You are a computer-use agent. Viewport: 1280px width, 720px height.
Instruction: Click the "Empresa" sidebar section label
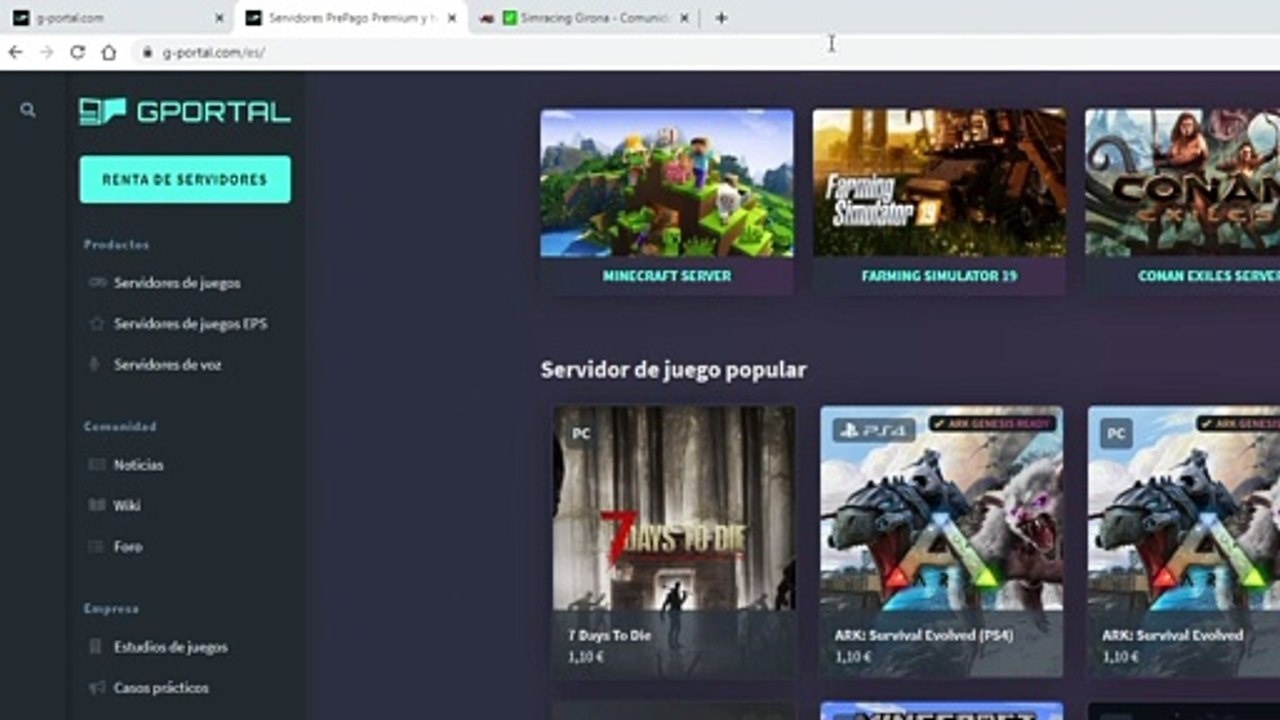click(x=111, y=609)
